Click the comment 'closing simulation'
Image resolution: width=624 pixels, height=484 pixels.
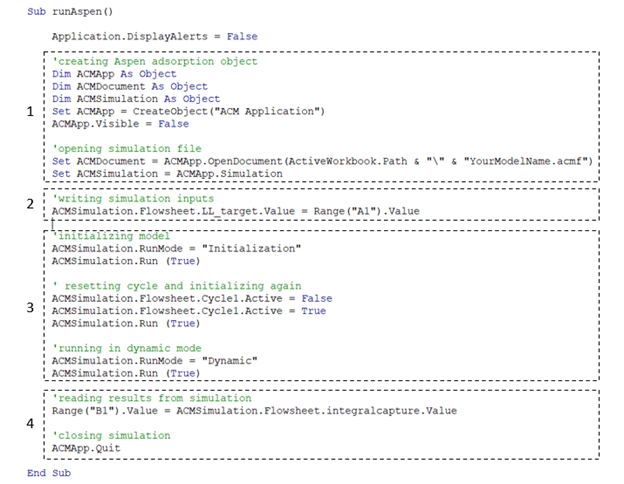(111, 435)
